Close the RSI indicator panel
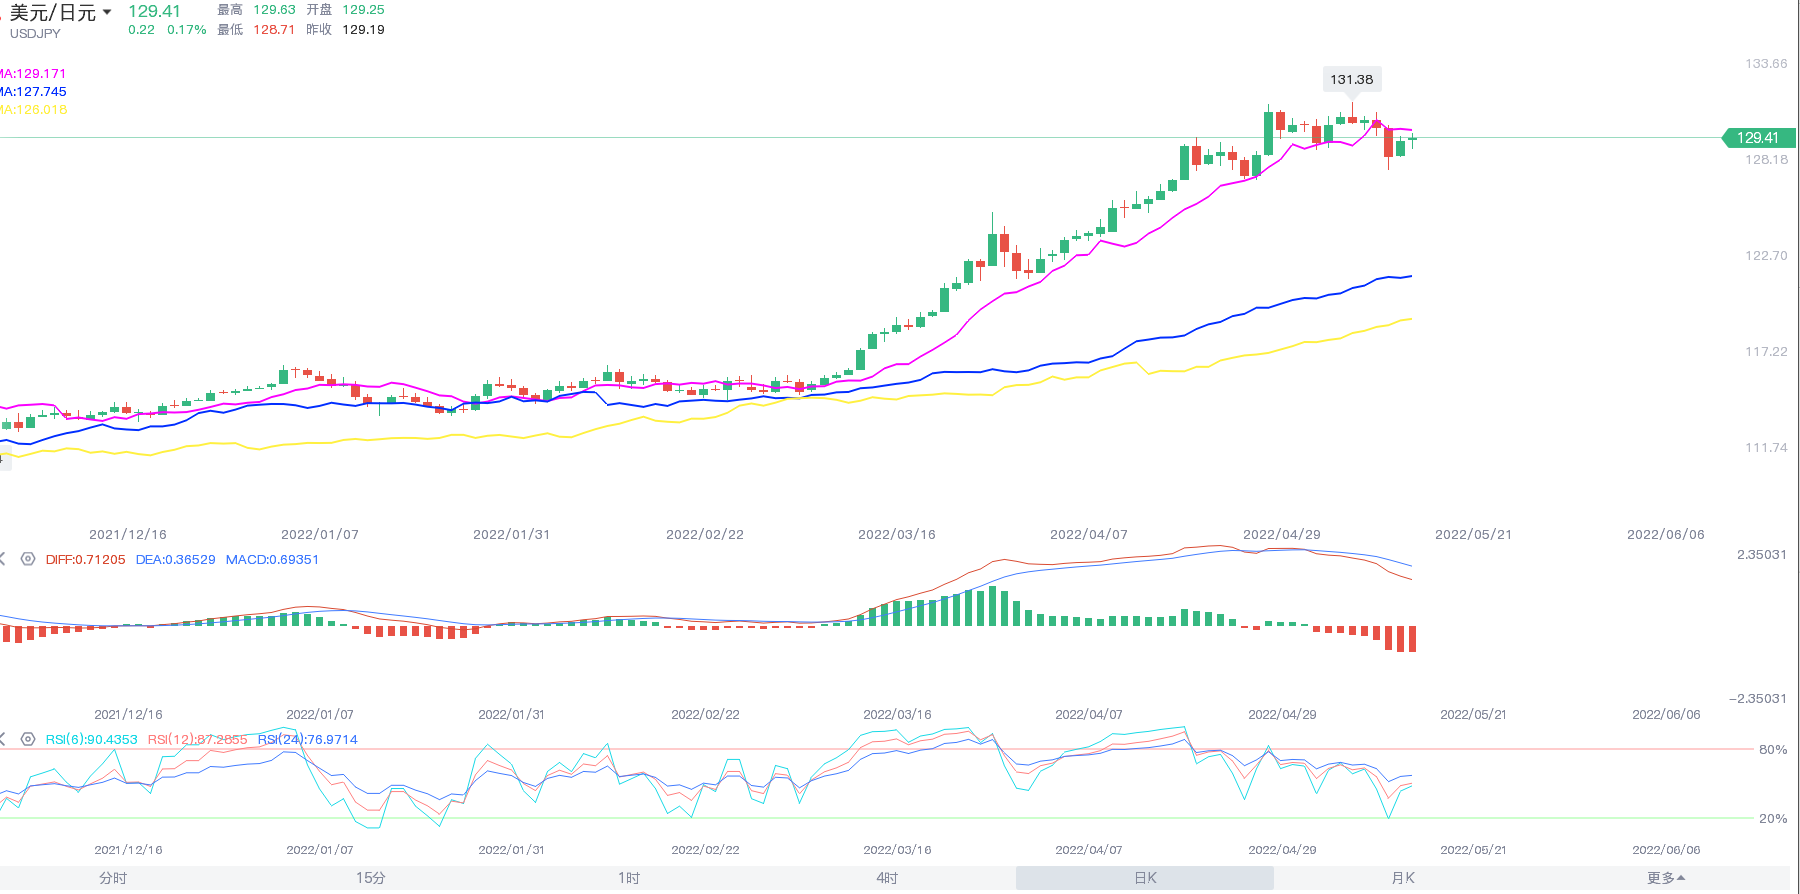Image resolution: width=1800 pixels, height=894 pixels. coord(3,739)
